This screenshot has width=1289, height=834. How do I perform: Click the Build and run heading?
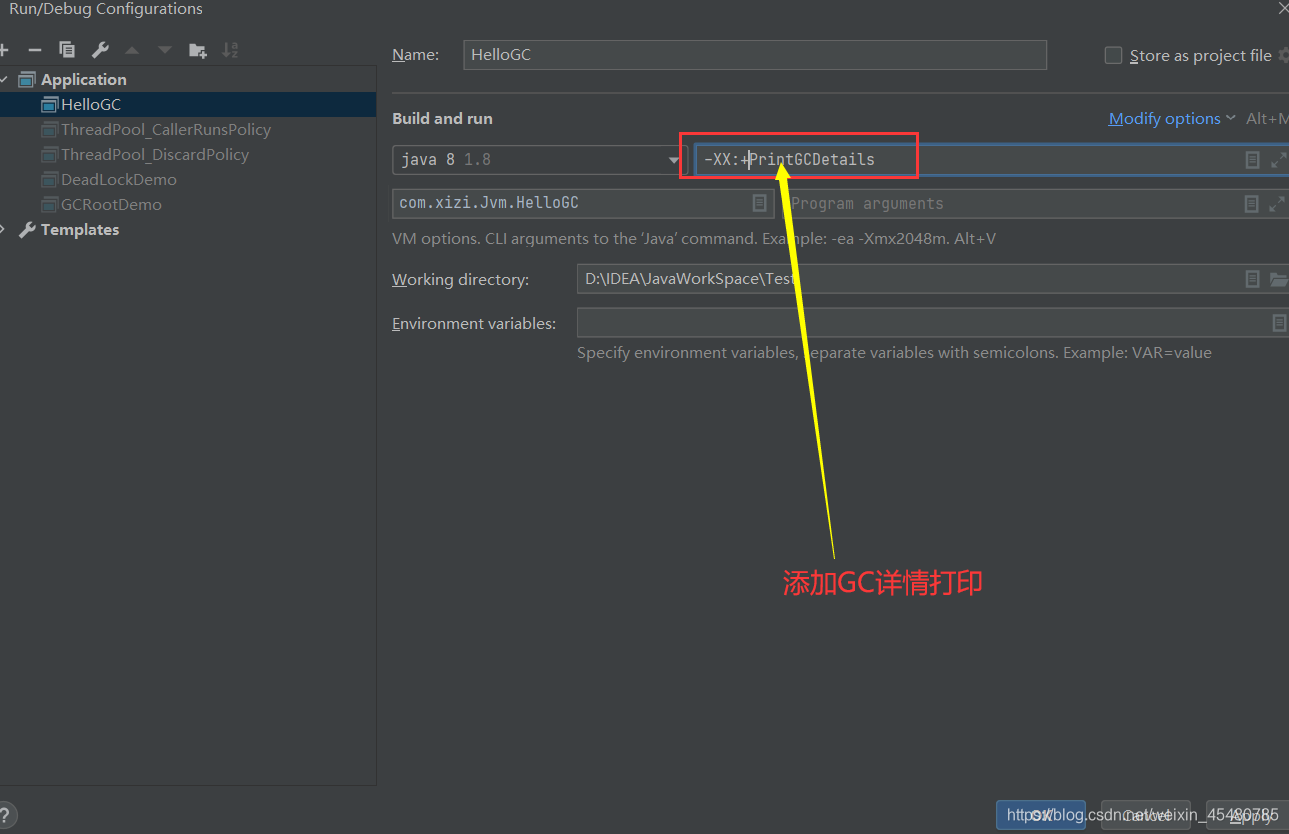(x=442, y=118)
